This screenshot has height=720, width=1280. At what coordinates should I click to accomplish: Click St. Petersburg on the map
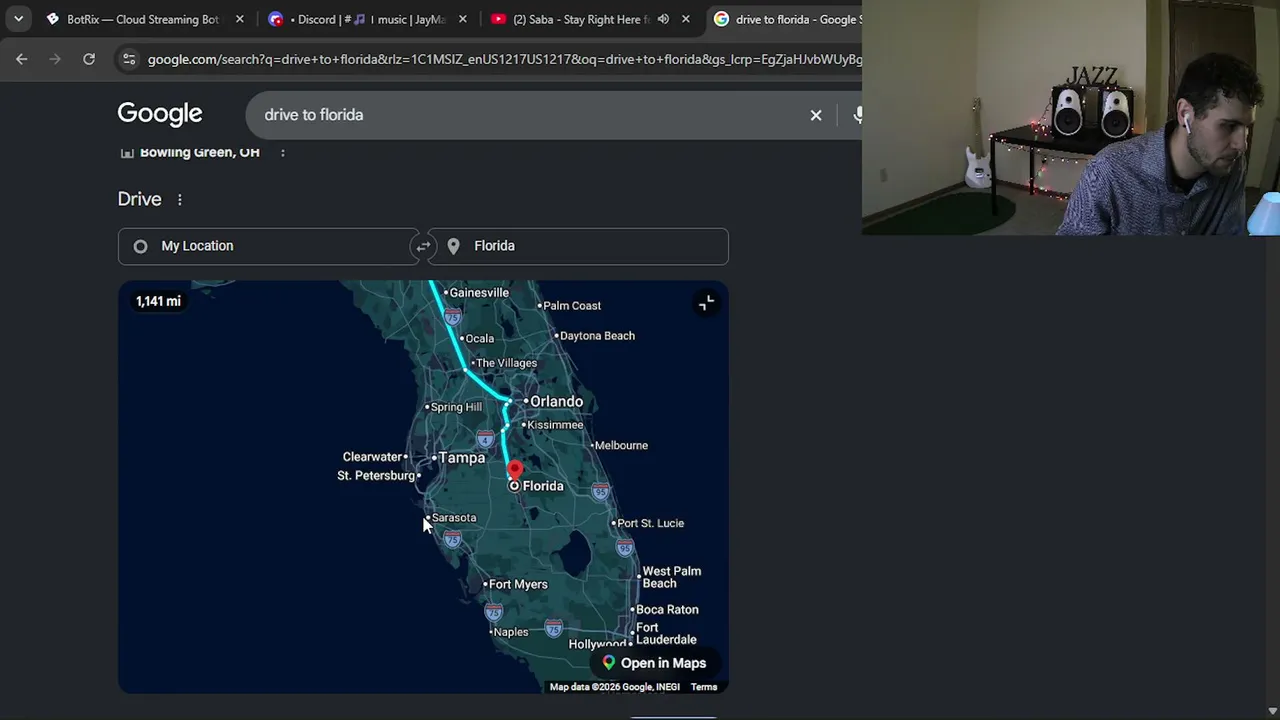pyautogui.click(x=376, y=475)
